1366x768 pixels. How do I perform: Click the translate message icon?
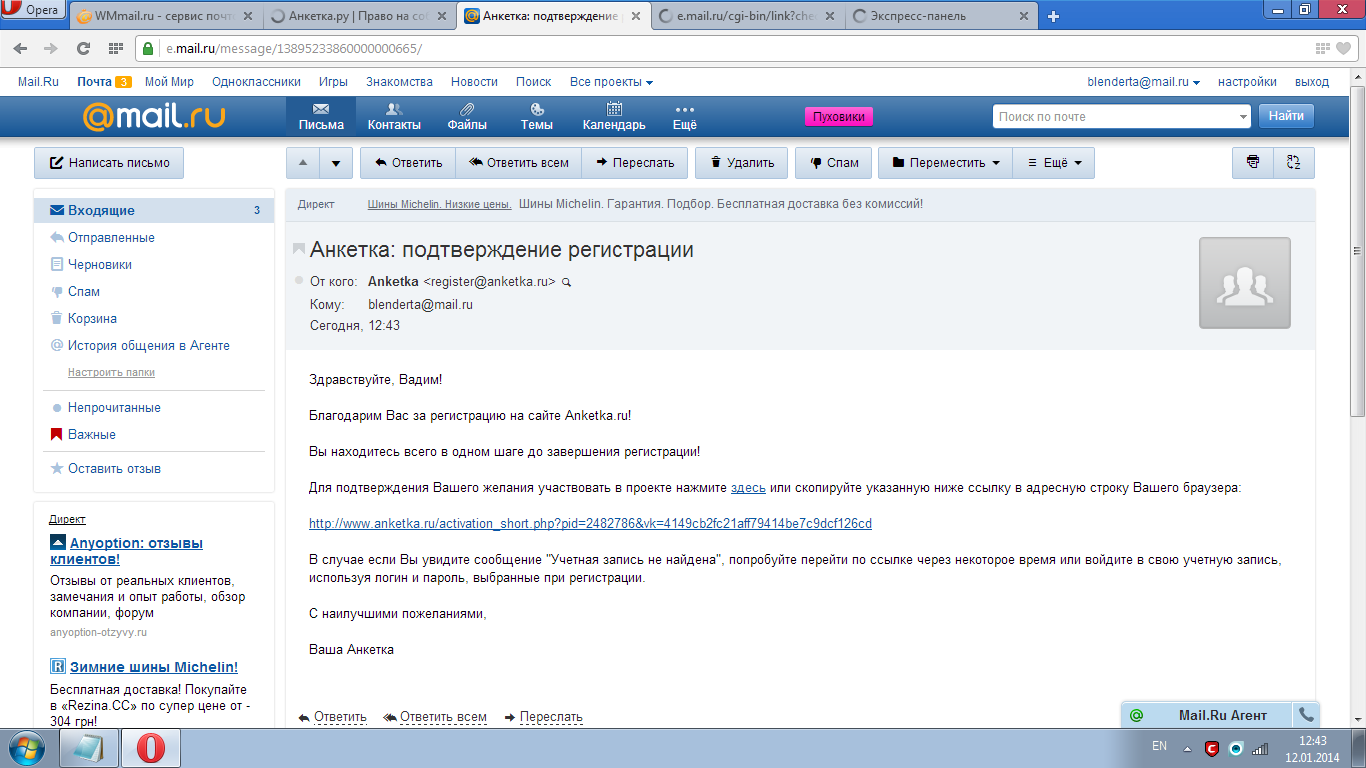point(1294,163)
